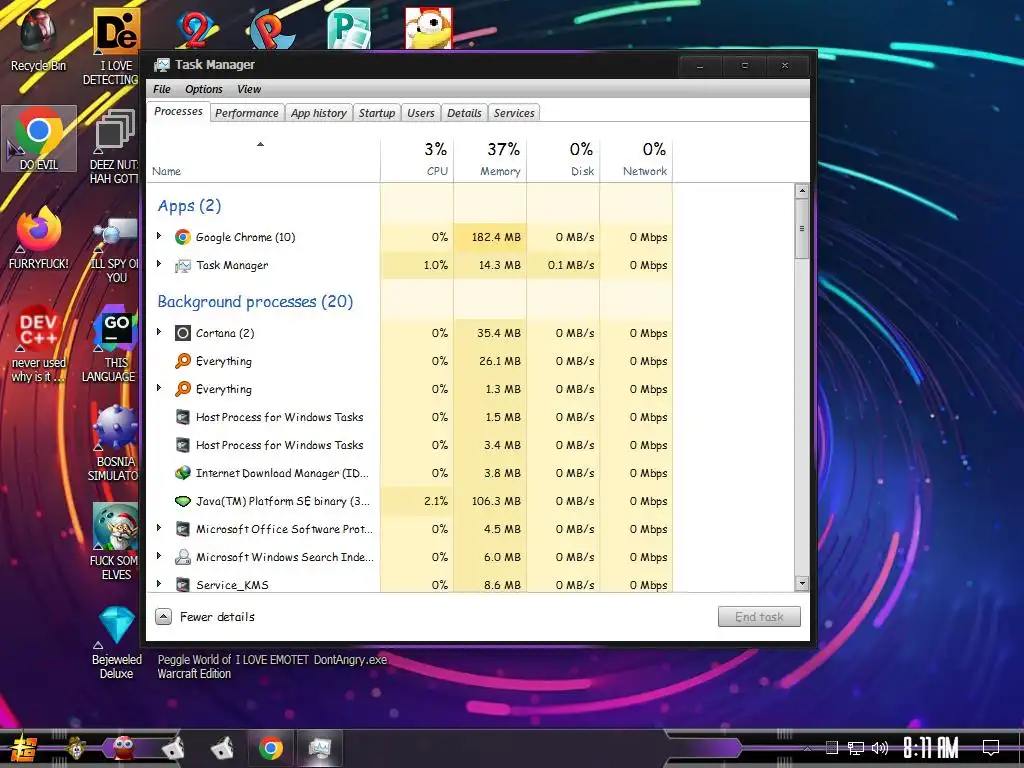Sort processes by Network column header
This screenshot has width=1024, height=768.
(637, 159)
